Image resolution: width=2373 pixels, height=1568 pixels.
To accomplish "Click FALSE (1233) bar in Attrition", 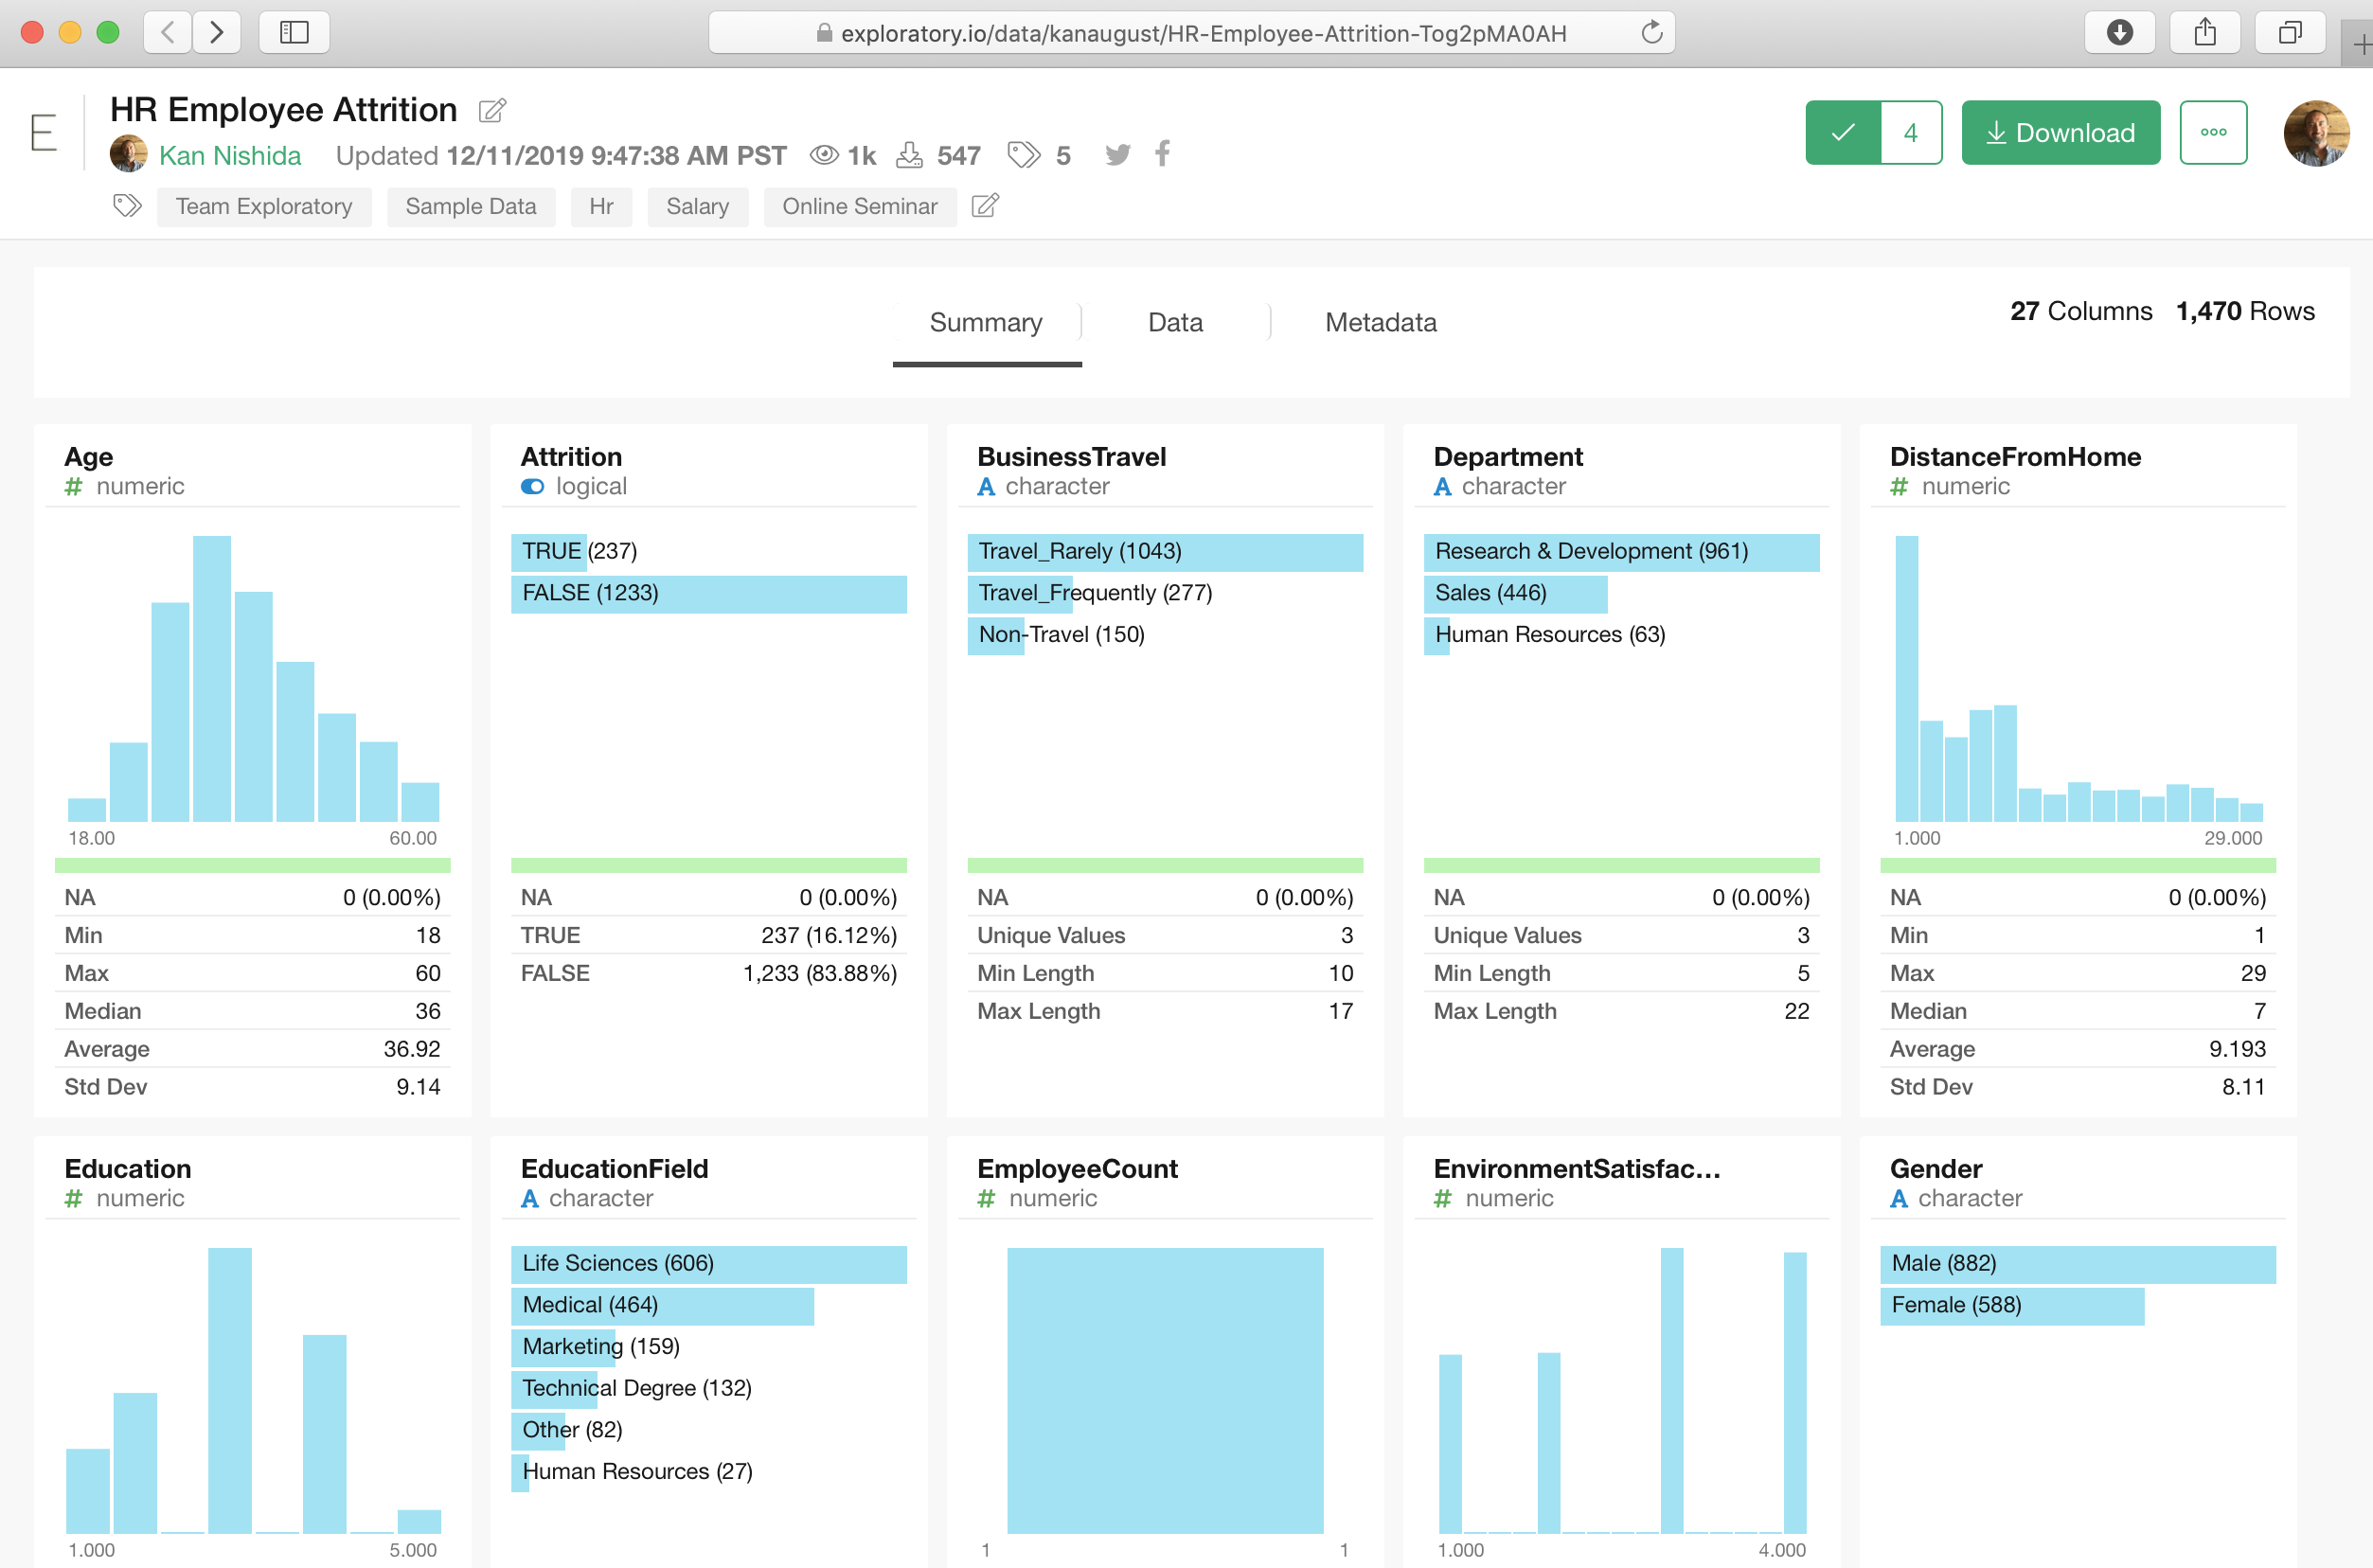I will 708,593.
